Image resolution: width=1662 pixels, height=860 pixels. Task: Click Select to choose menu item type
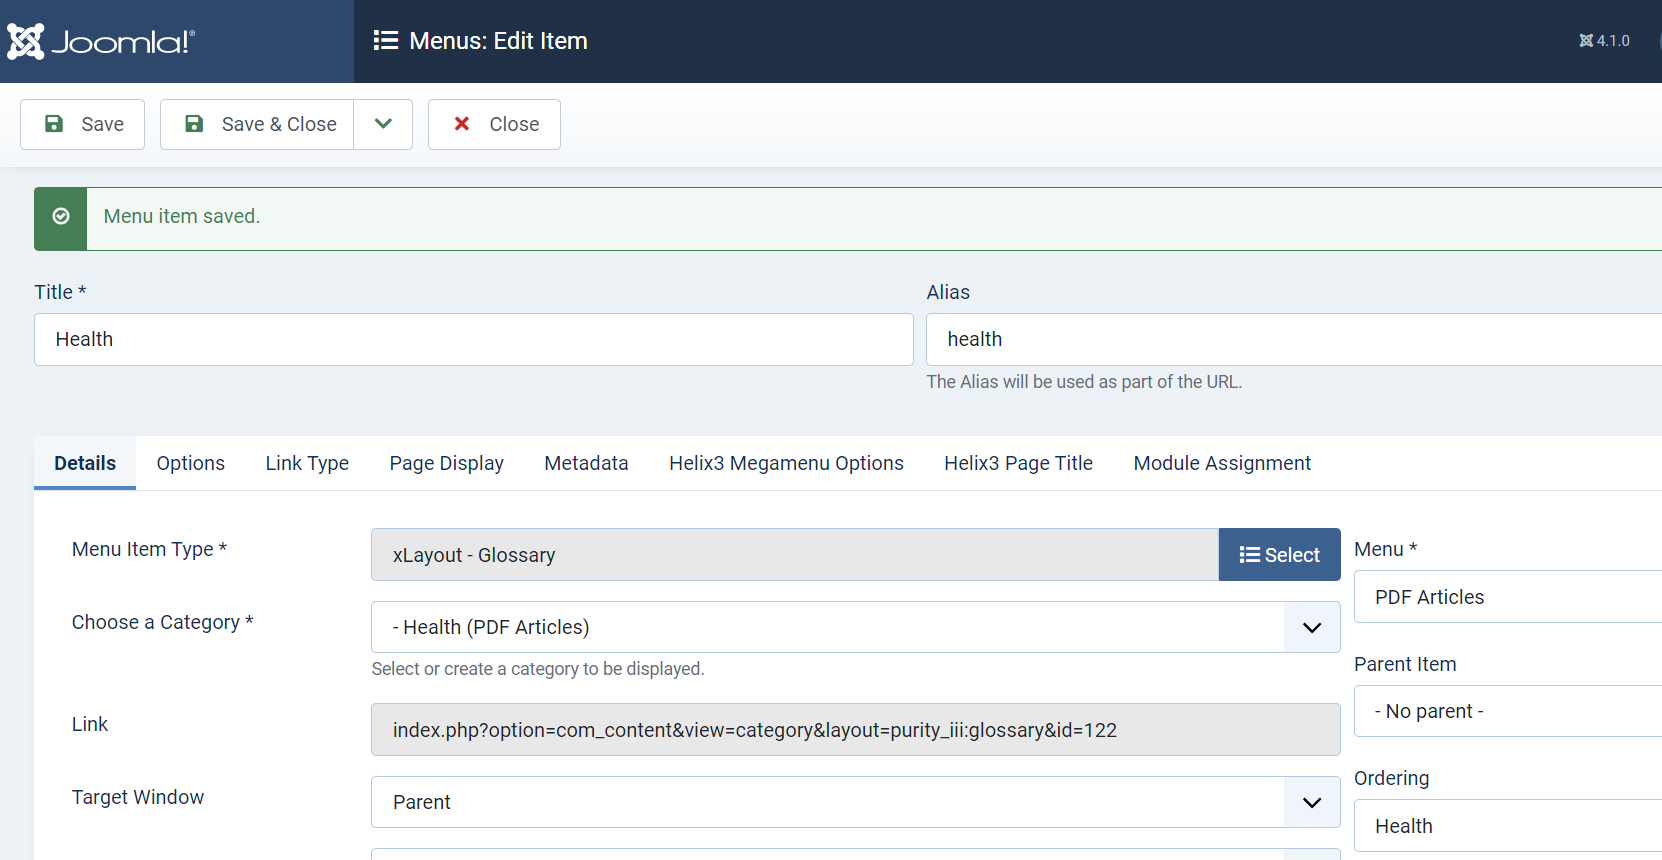1279,555
